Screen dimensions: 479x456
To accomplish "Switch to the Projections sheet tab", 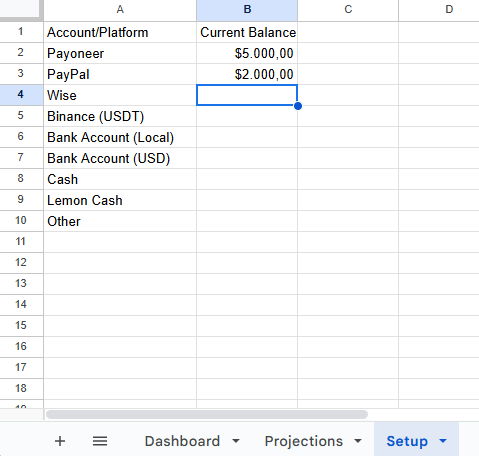I will coord(304,441).
